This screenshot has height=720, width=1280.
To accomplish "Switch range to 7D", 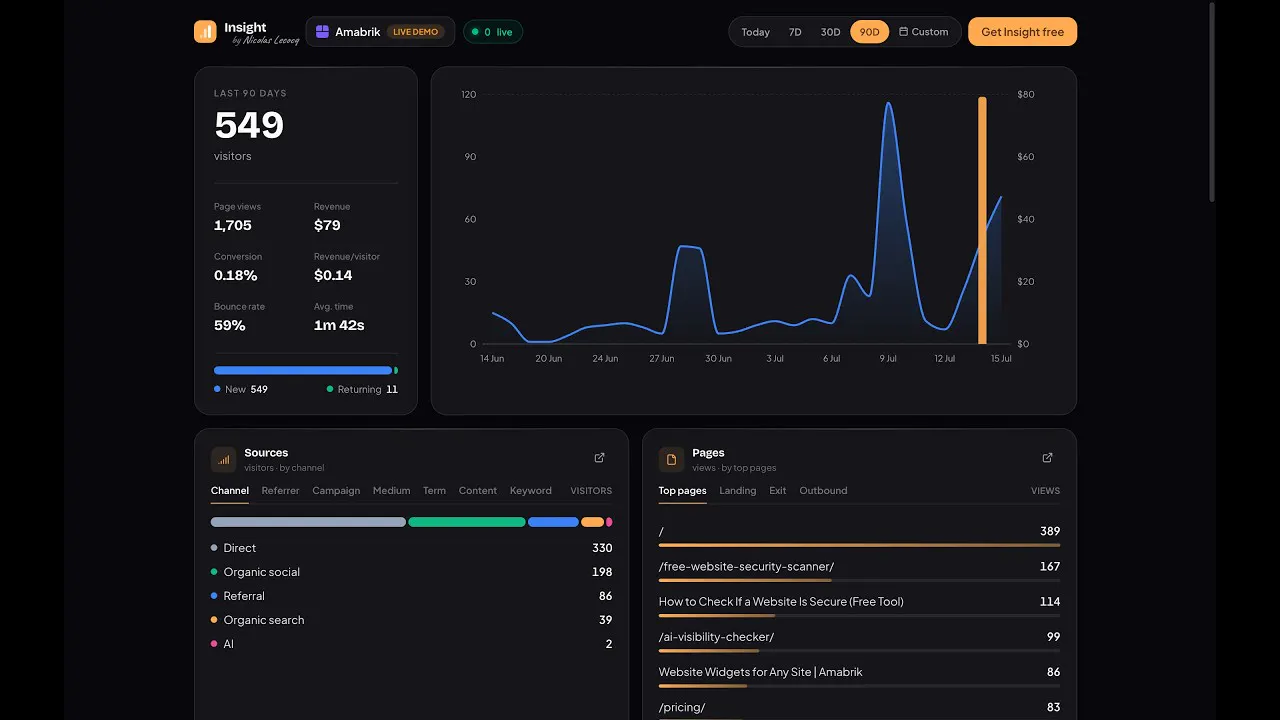I will (x=795, y=32).
